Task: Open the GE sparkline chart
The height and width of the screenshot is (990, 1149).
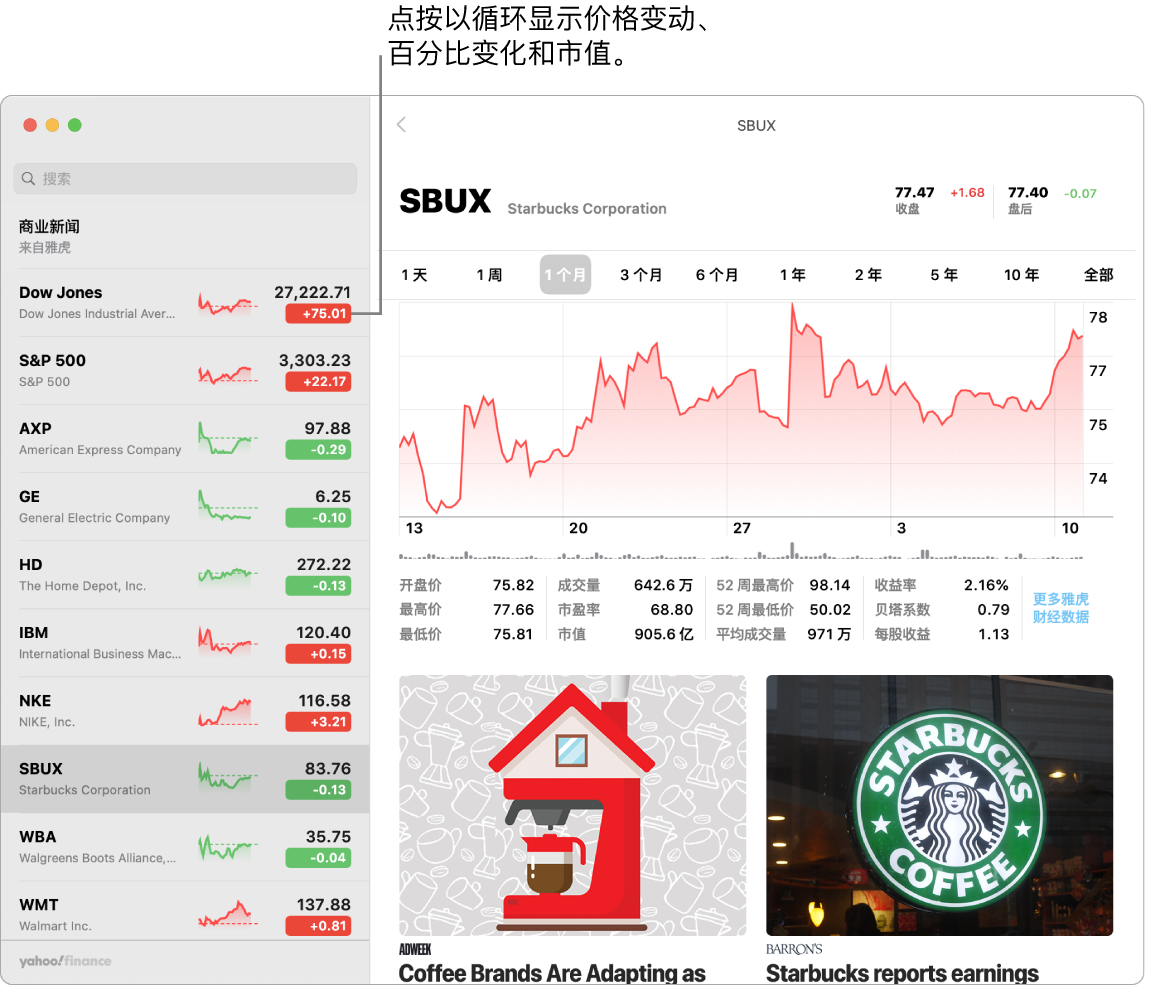Action: point(228,506)
